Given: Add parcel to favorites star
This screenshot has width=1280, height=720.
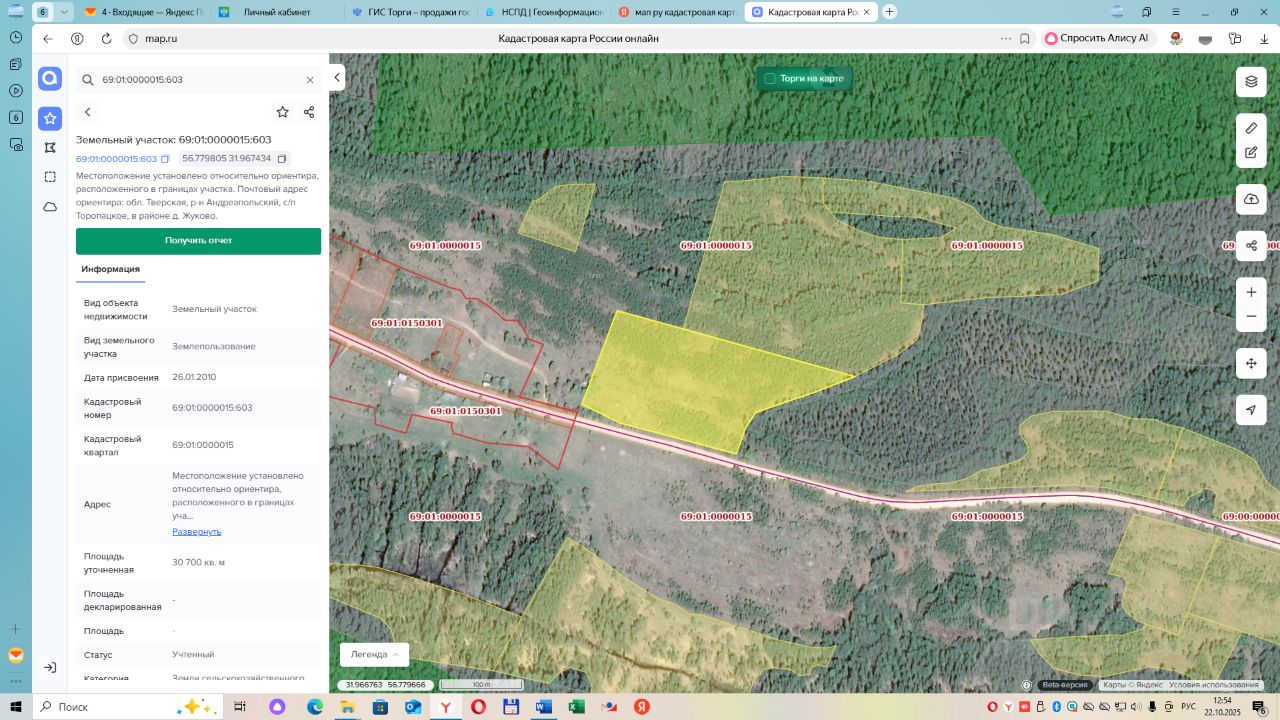Looking at the screenshot, I should pyautogui.click(x=283, y=112).
